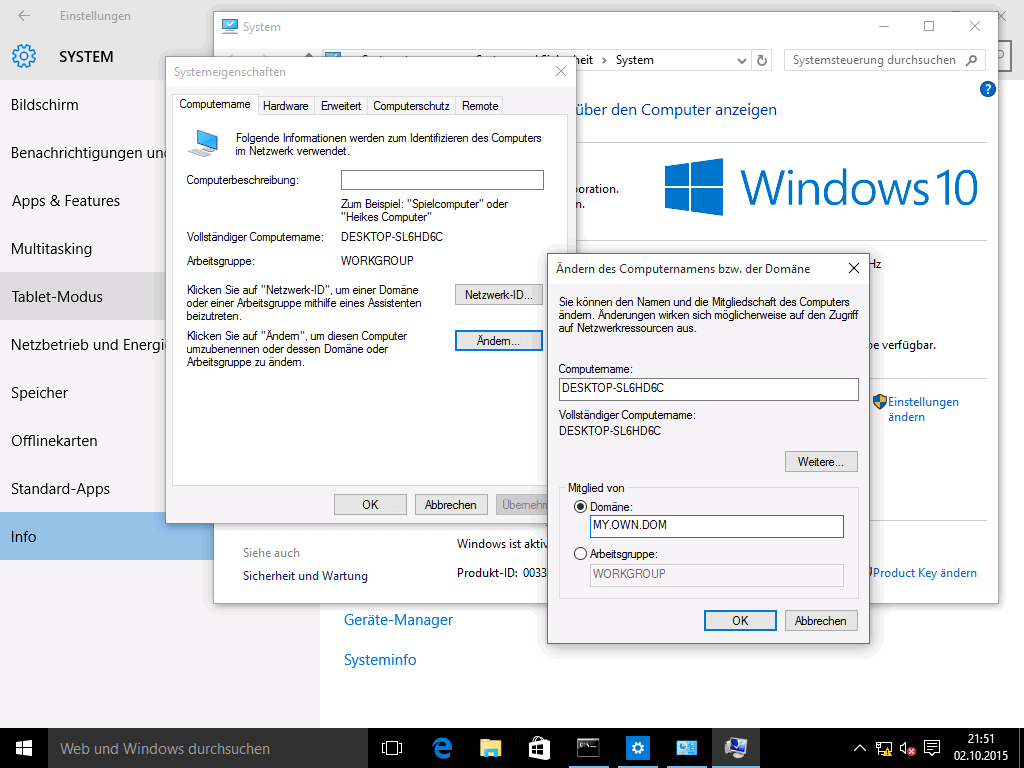Viewport: 1024px width, 768px height.
Task: Switch to the Remote tab
Action: point(480,106)
